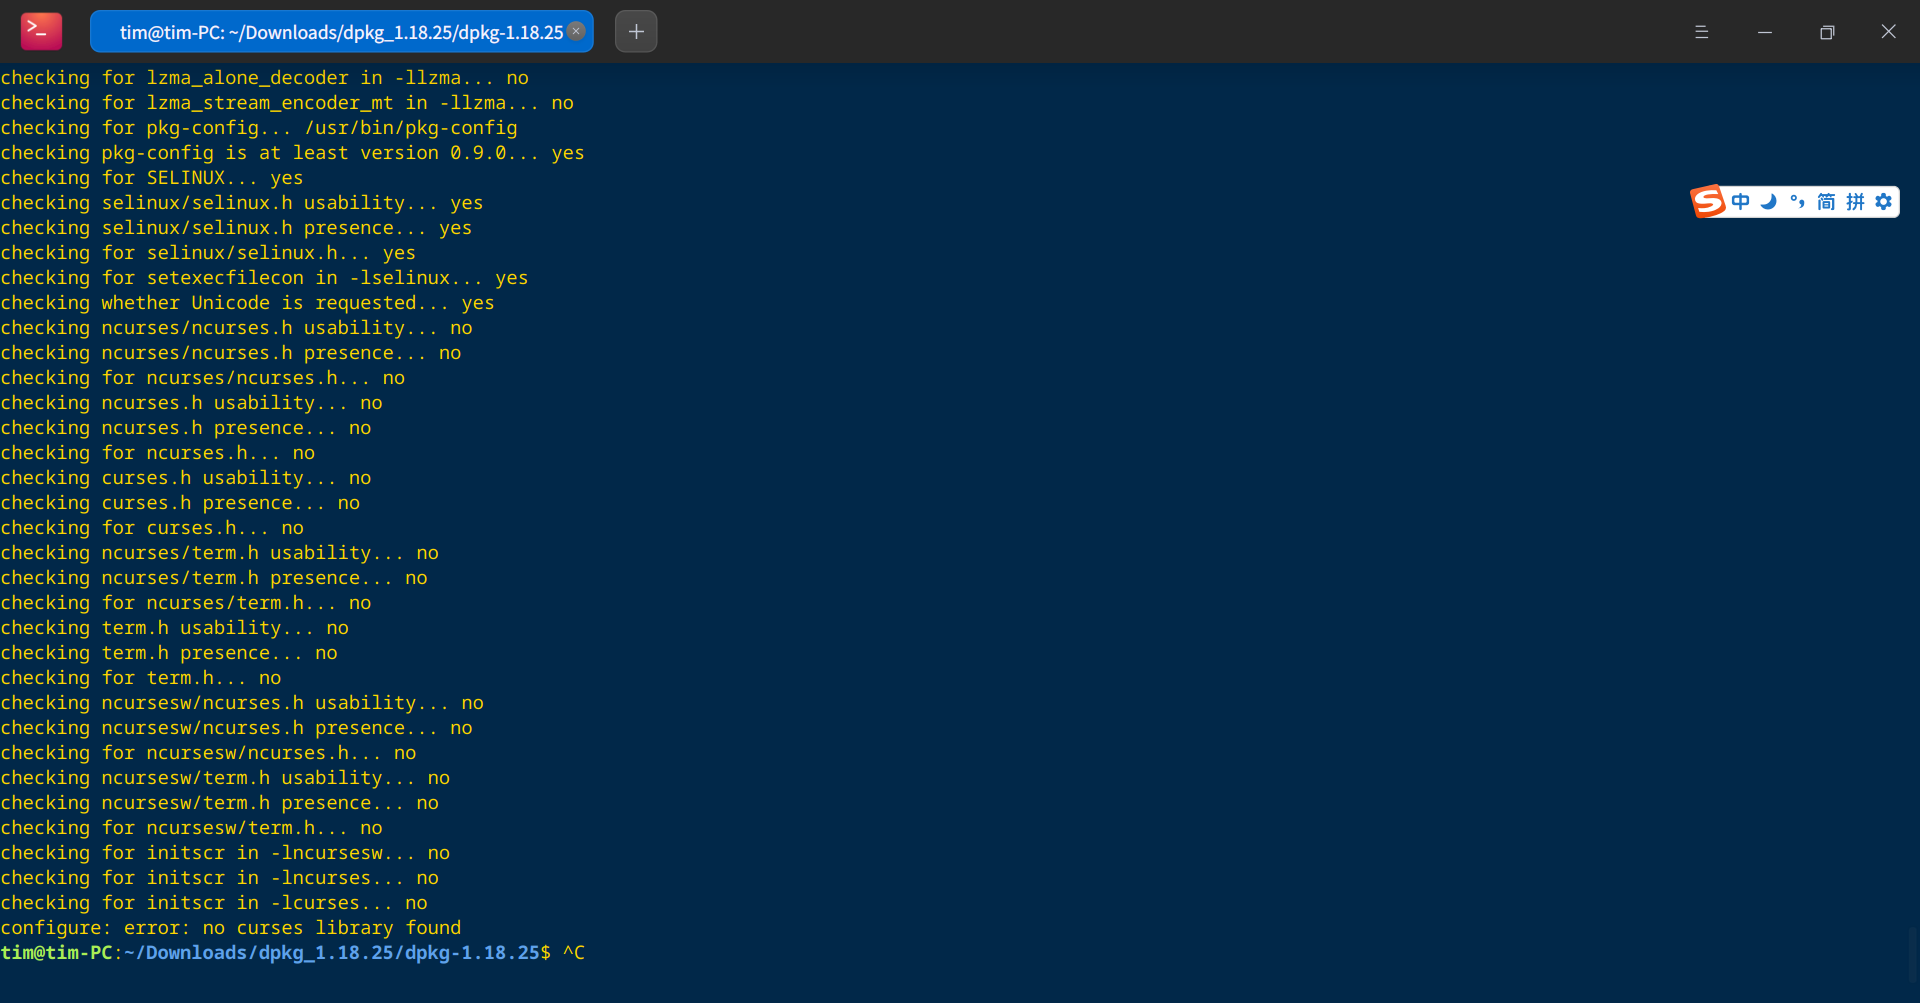Viewport: 1920px width, 1003px height.
Task: Click the 'selinux/selinux.h presence... yes' line
Action: point(236,228)
